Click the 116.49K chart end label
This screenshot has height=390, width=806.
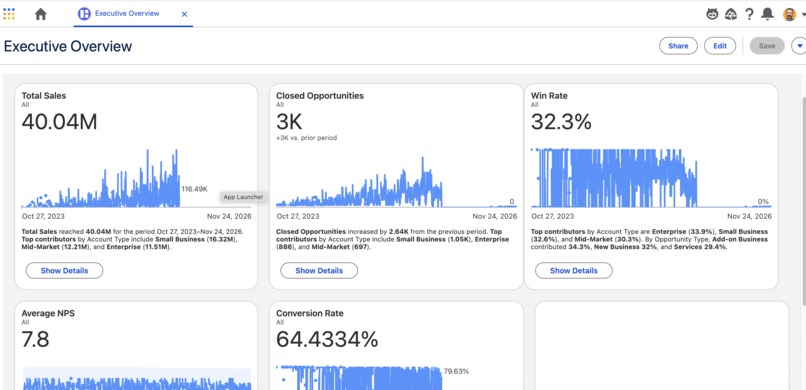click(194, 189)
